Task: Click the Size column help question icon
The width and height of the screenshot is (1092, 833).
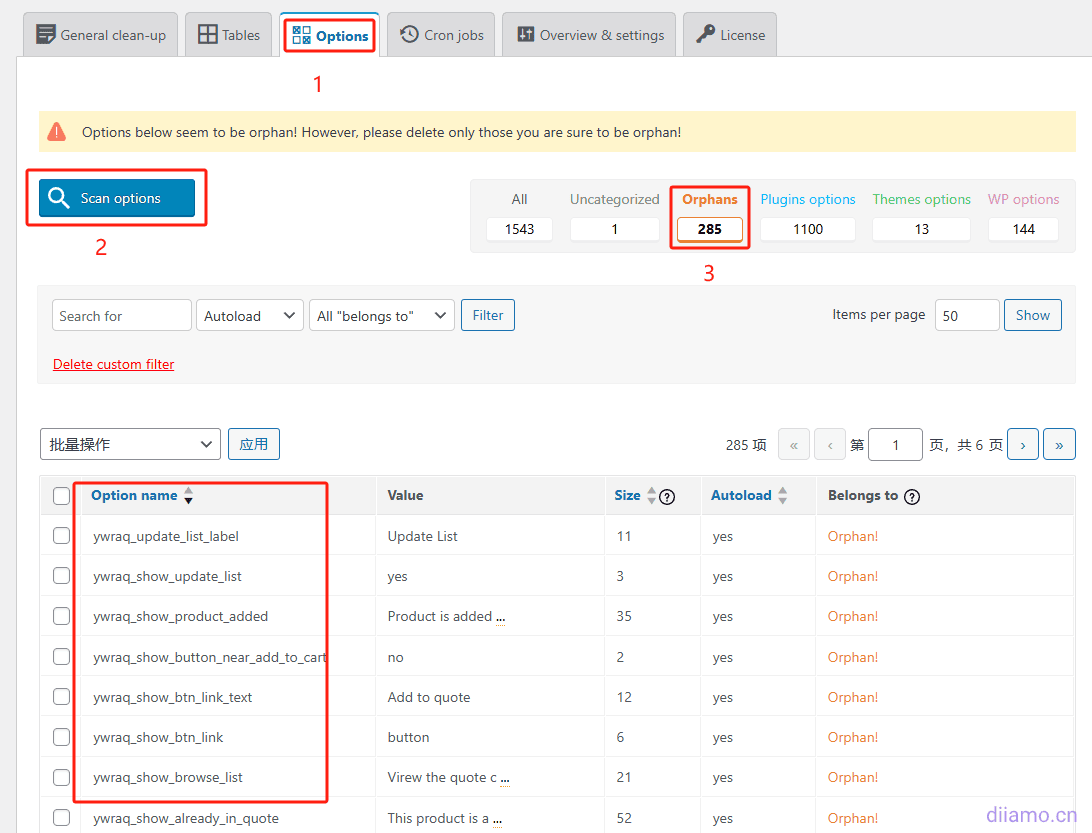Action: pyautogui.click(x=668, y=496)
